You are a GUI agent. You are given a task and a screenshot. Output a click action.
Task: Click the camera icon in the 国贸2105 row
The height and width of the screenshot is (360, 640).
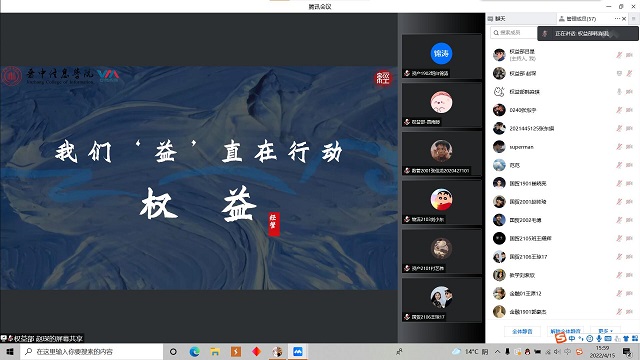pos(629,238)
